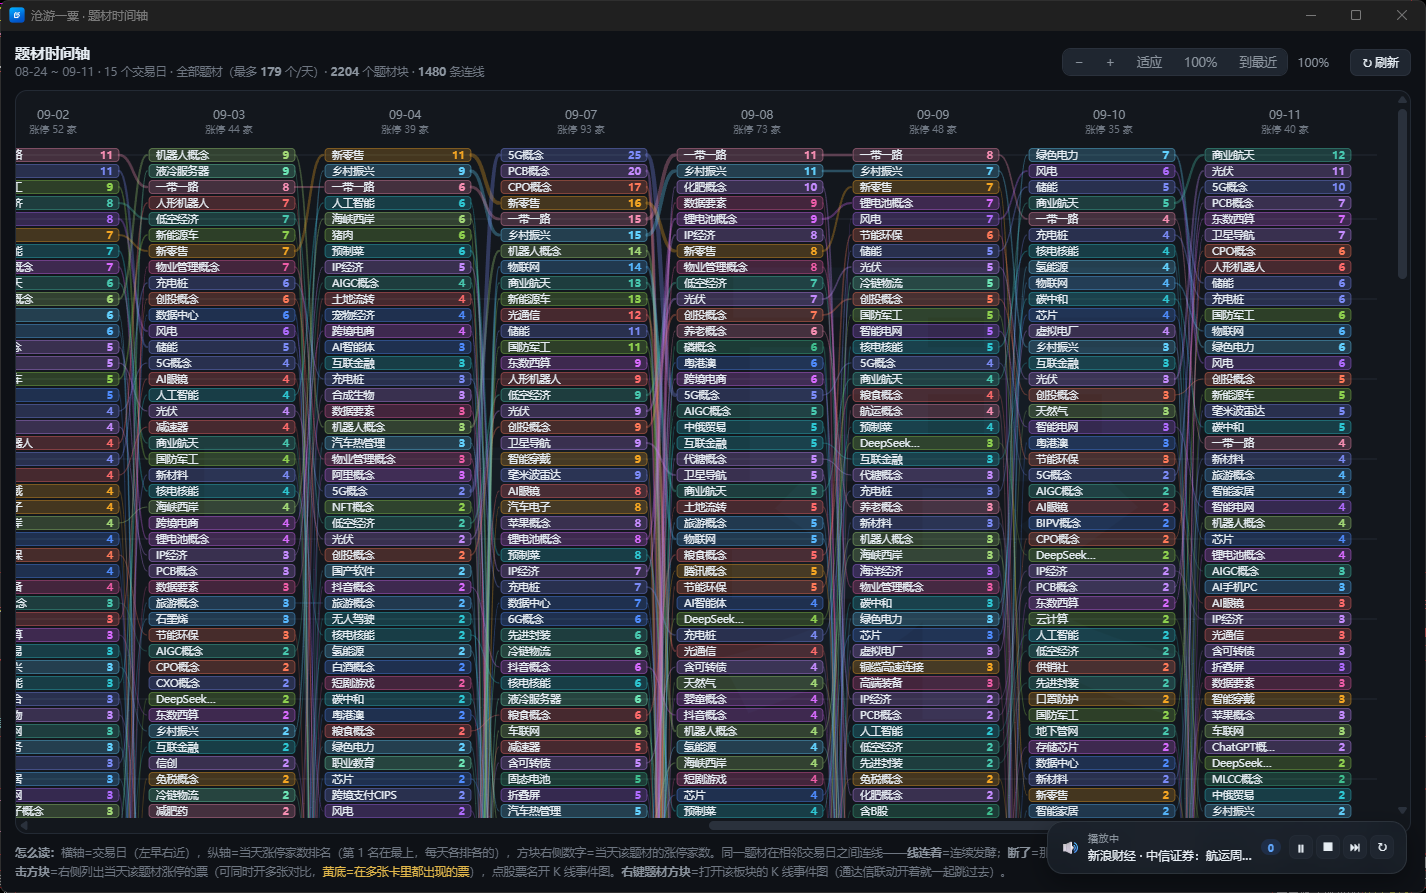Open the MLCC概念 block under 09-11
Screen dimensions: 1426x893
coord(1278,779)
